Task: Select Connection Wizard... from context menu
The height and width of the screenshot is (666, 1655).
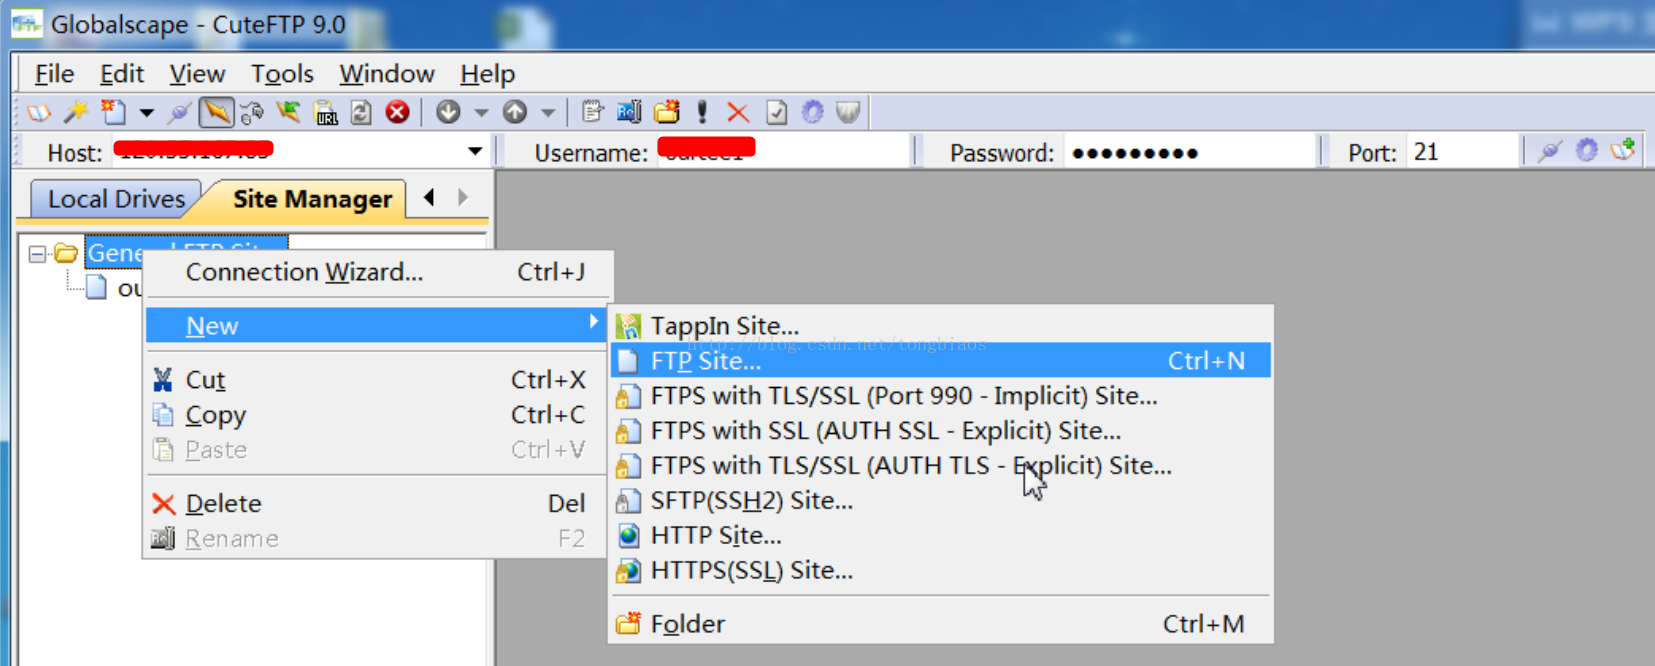Action: [x=378, y=272]
